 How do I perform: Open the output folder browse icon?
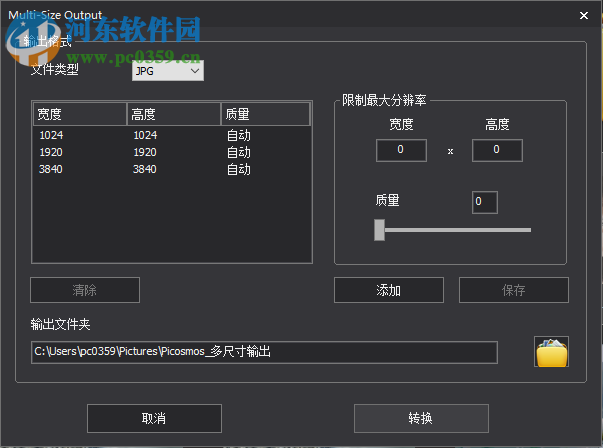click(551, 352)
